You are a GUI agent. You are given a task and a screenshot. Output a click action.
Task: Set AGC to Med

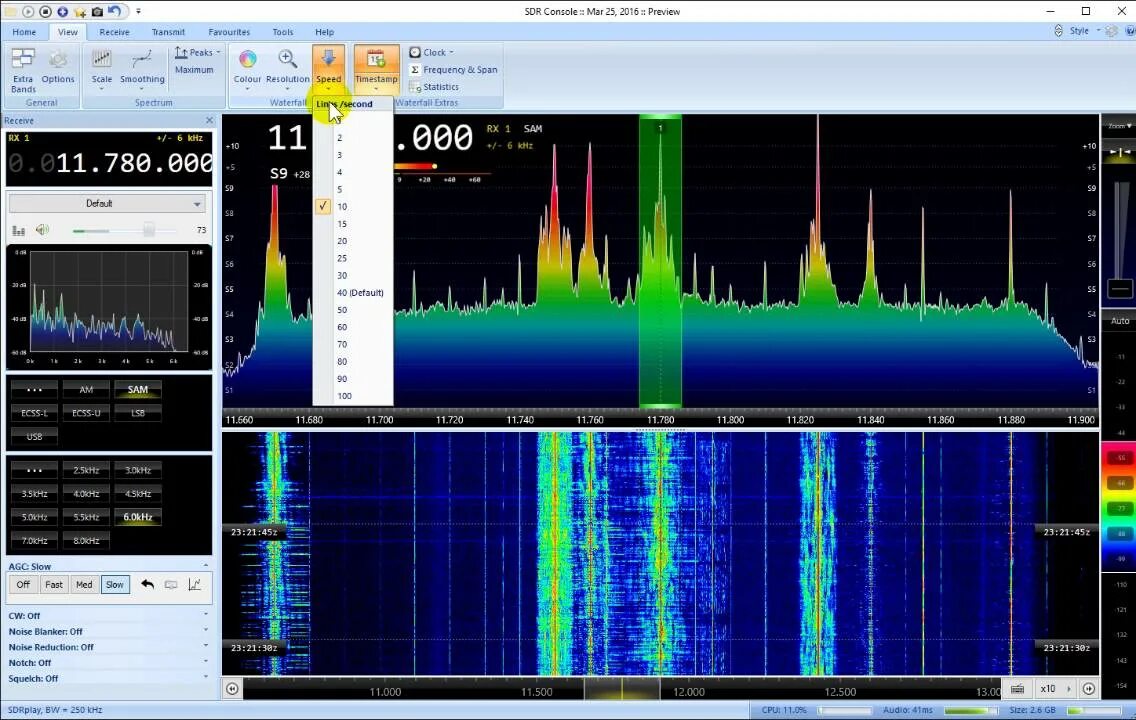point(84,585)
